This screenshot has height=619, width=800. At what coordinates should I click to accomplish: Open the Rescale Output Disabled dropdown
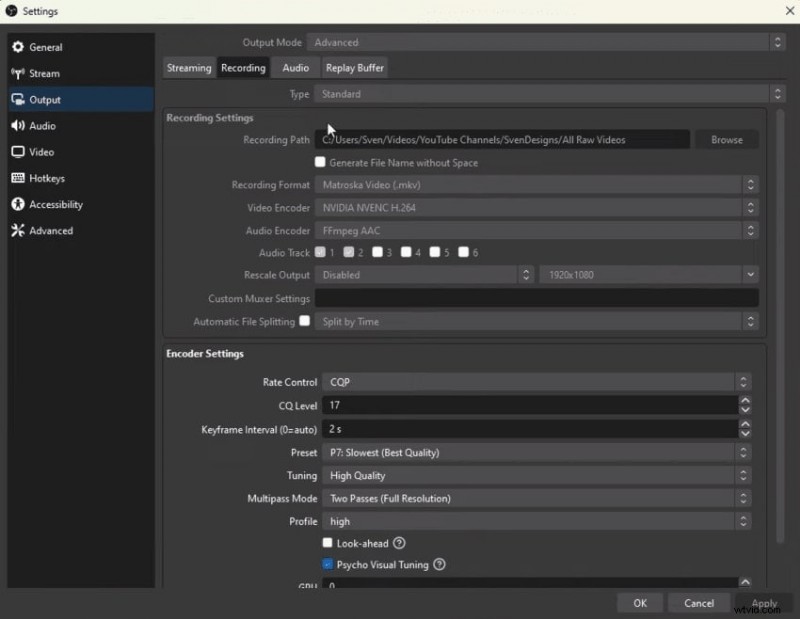coord(424,275)
